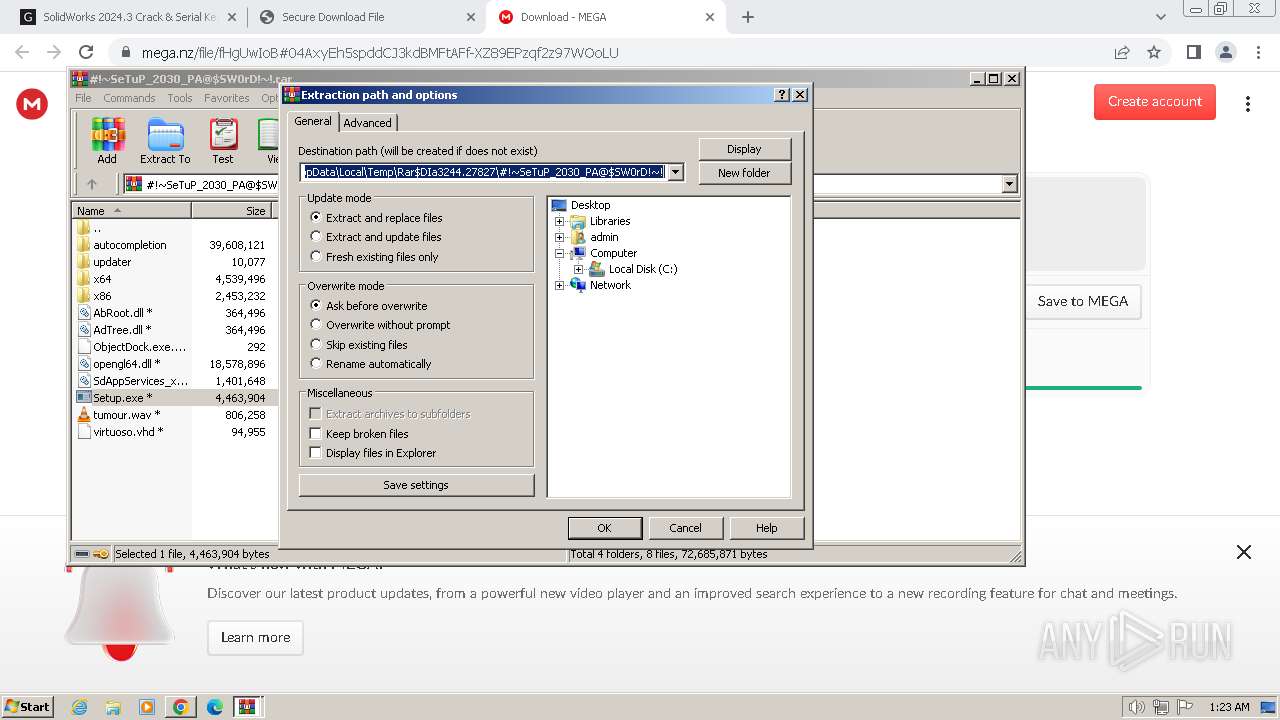This screenshot has height=720, width=1280.
Task: Click the Create account button on MEGA
Action: coord(1155,102)
